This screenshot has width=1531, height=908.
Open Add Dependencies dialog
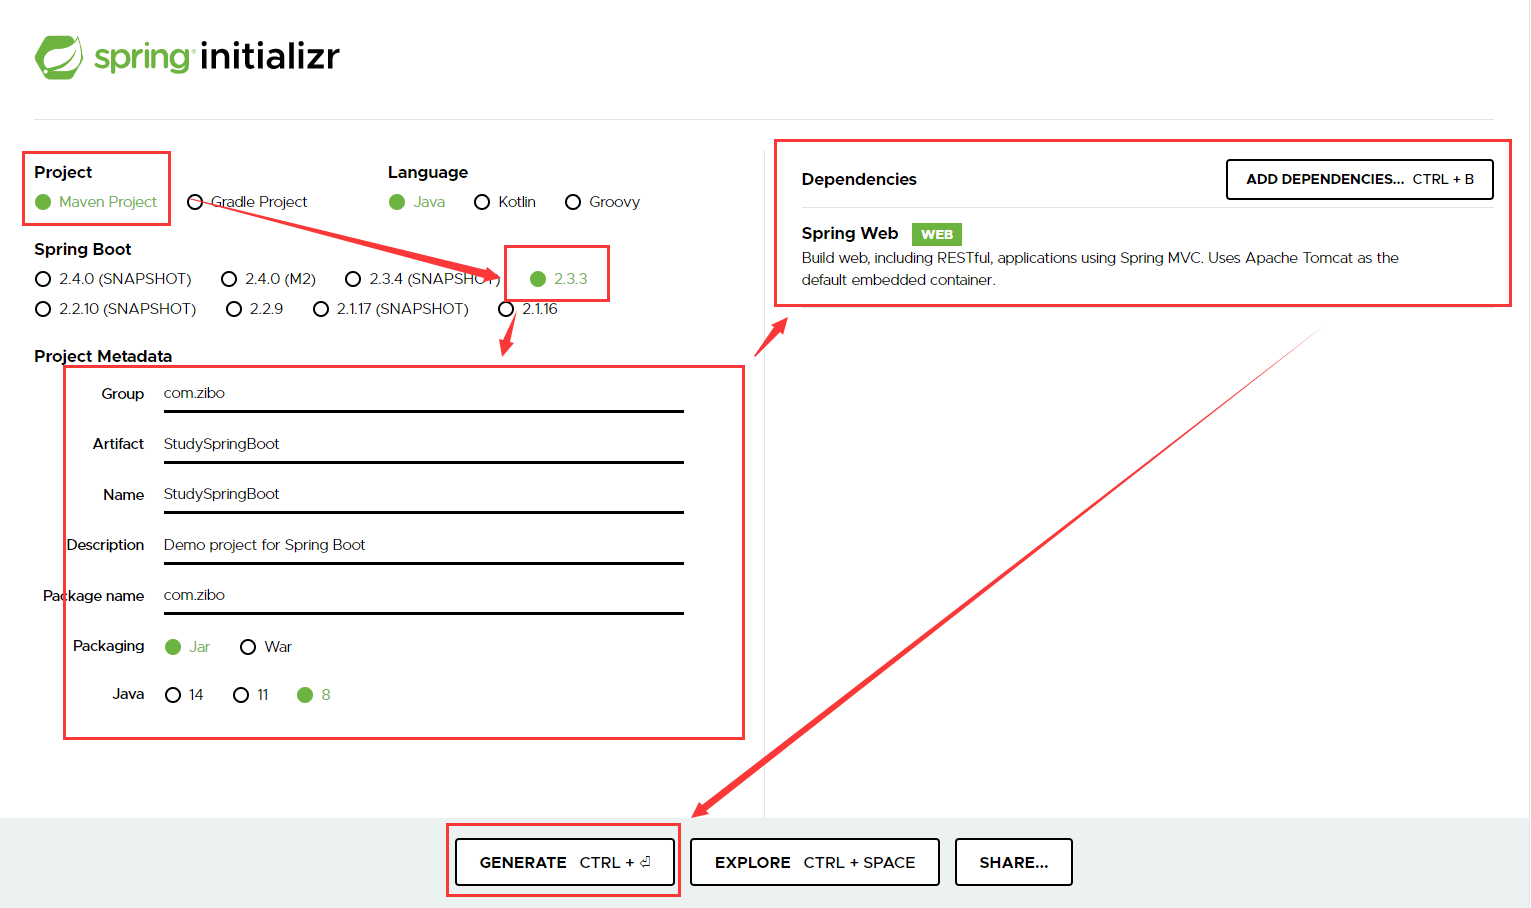pos(1360,180)
